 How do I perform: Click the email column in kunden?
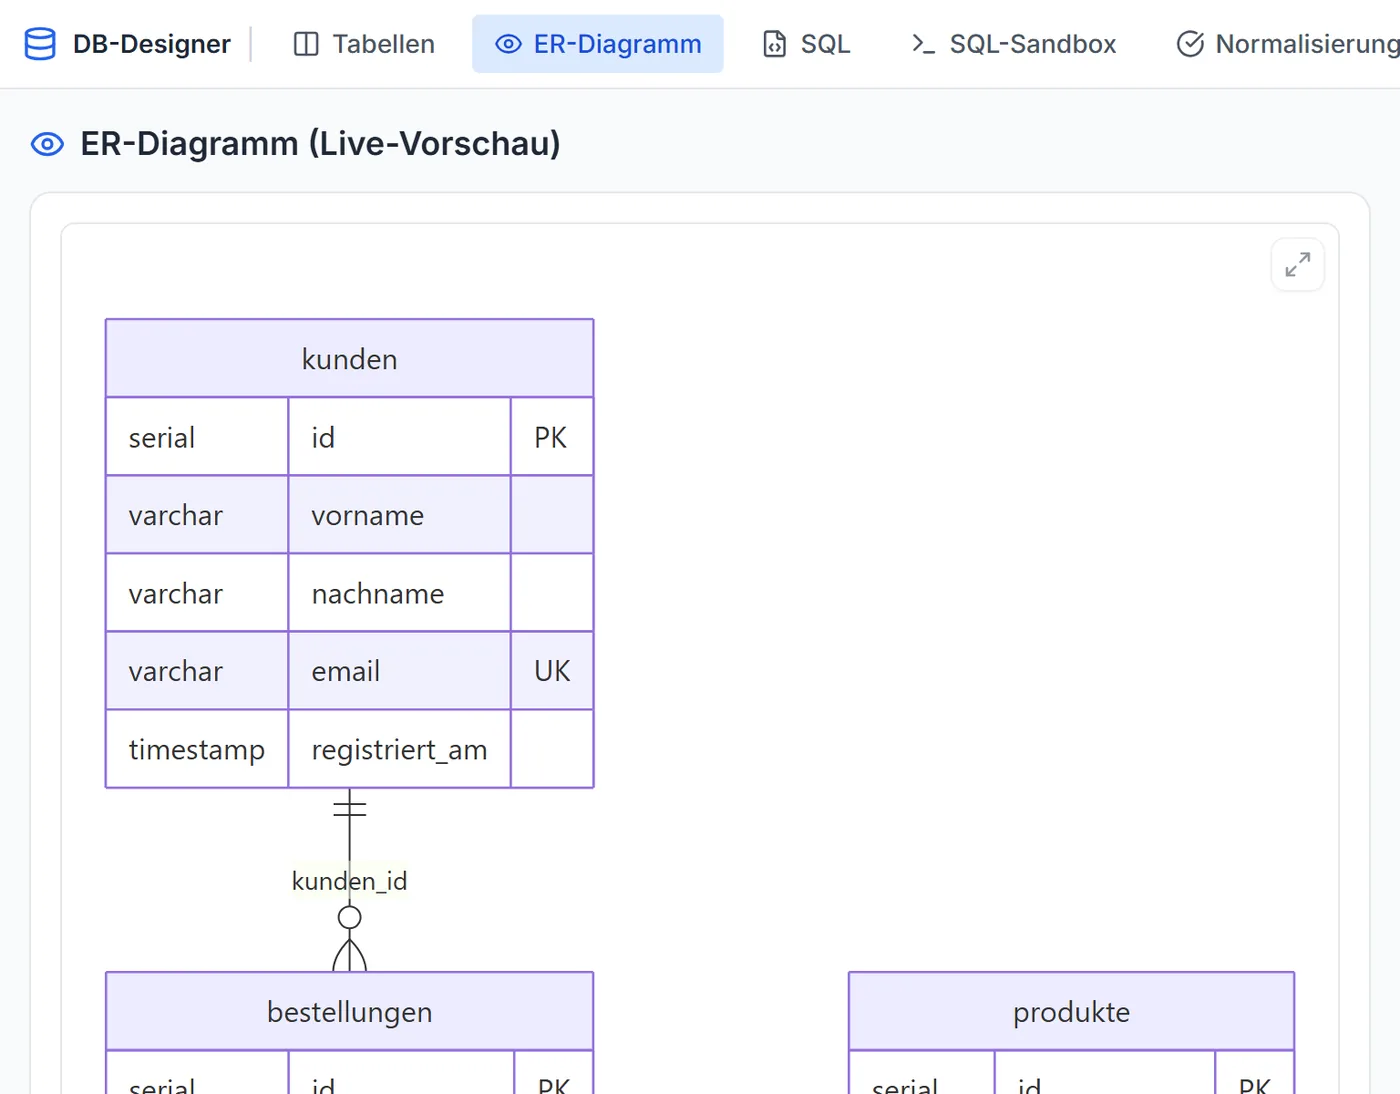[400, 671]
